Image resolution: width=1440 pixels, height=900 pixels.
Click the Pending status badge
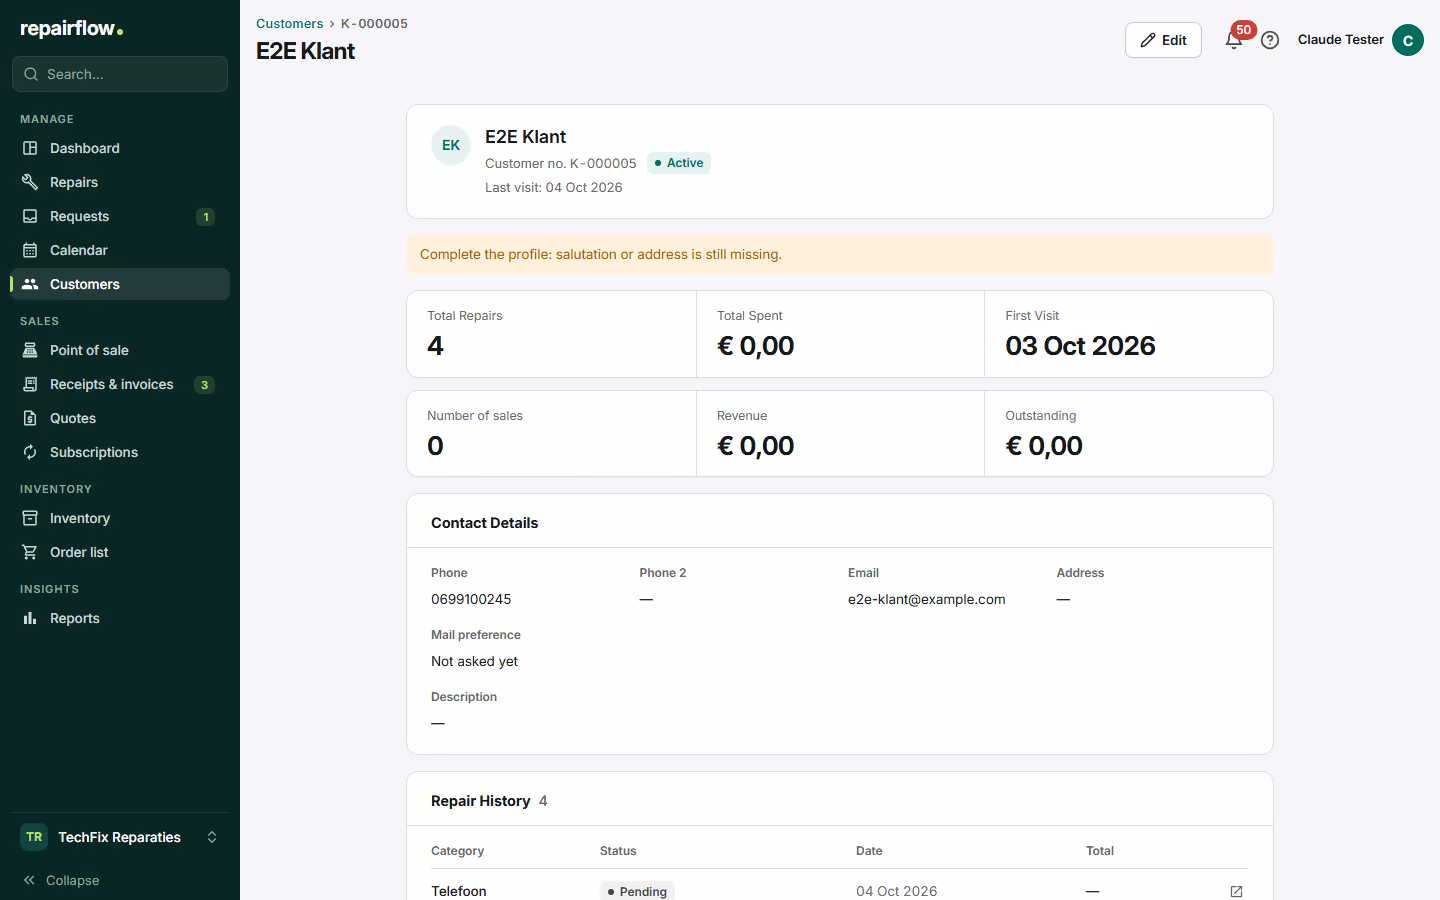(x=637, y=891)
